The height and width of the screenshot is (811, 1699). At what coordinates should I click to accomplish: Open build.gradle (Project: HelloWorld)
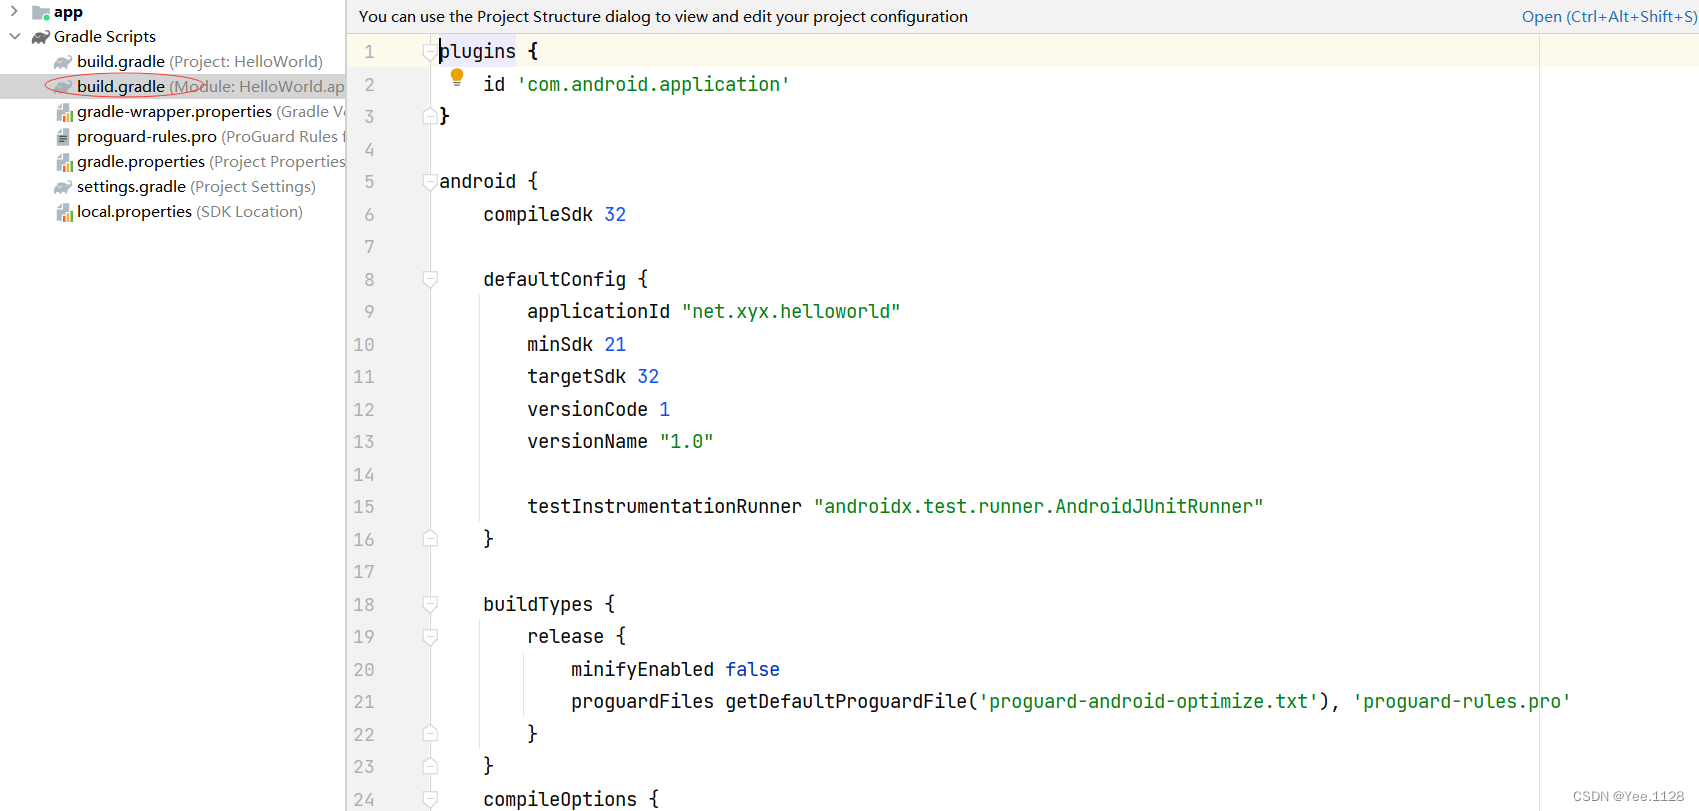tap(200, 62)
